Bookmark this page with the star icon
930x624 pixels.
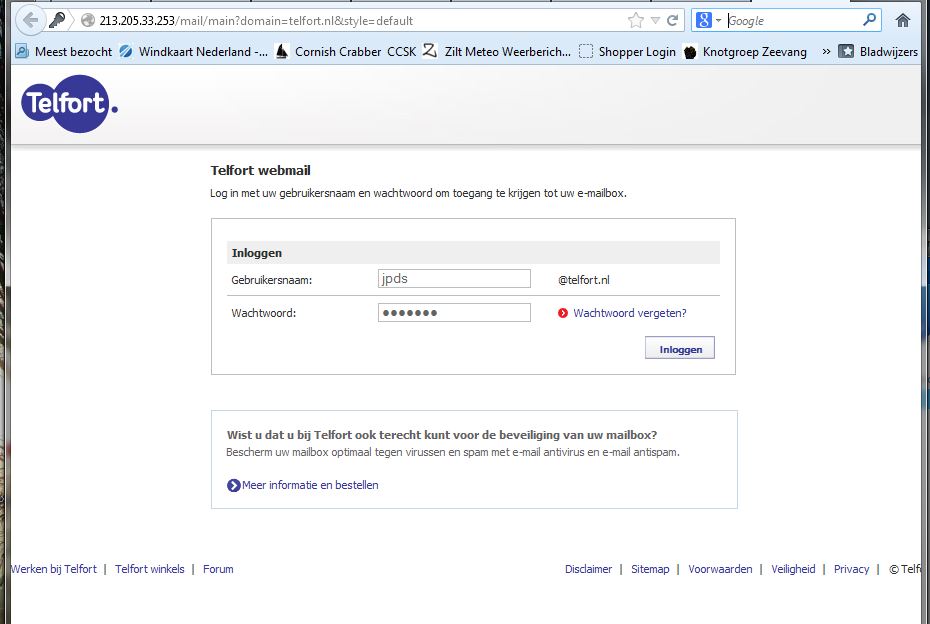636,21
